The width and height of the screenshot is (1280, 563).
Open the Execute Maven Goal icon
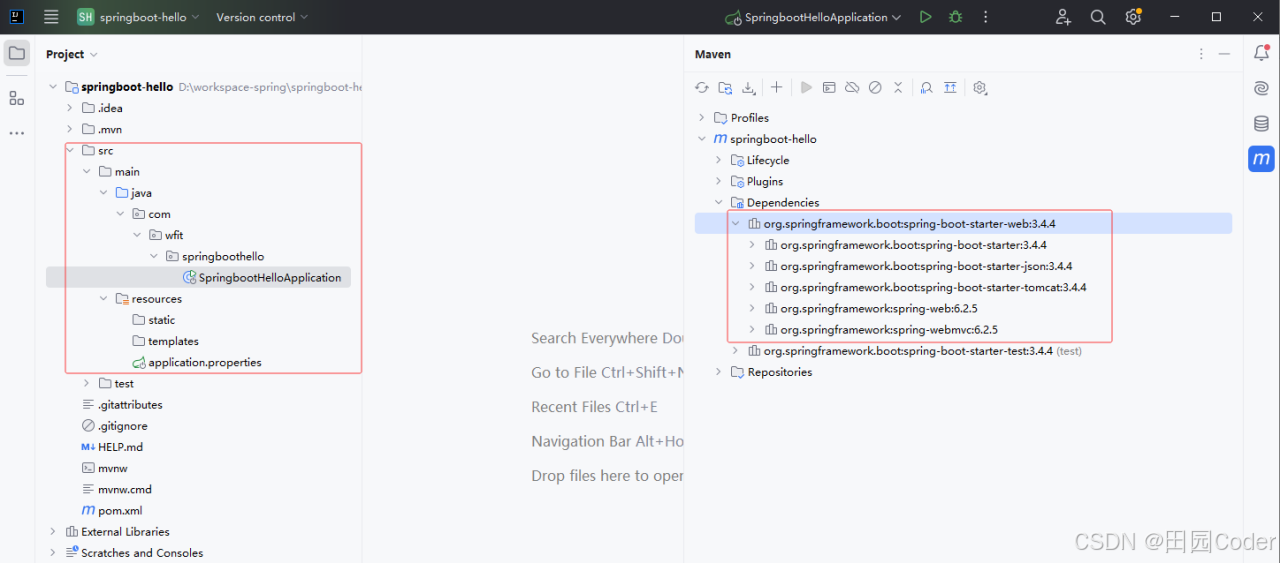[829, 88]
